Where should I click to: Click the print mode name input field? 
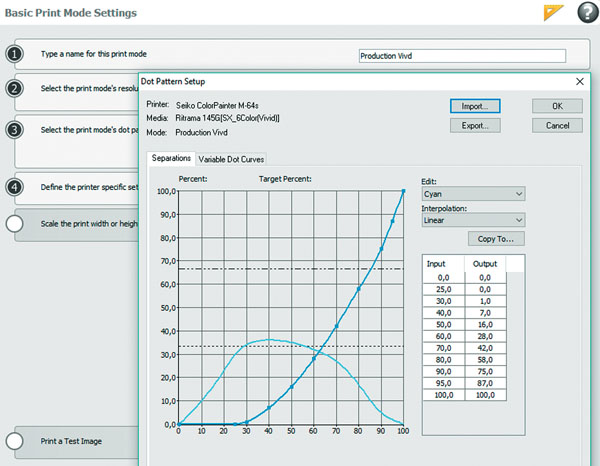coord(462,56)
